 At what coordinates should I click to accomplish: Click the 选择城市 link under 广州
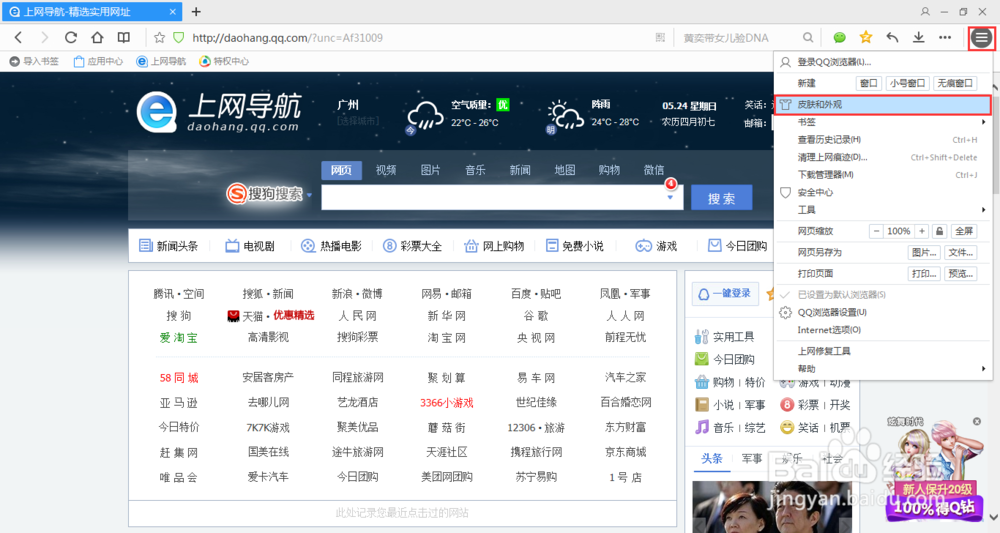point(357,120)
